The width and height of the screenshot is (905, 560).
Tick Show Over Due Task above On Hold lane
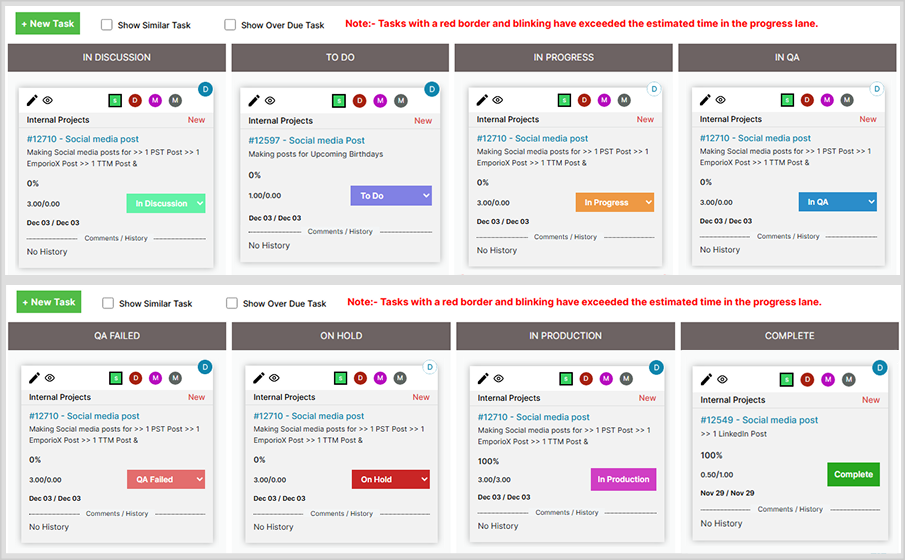(x=232, y=303)
